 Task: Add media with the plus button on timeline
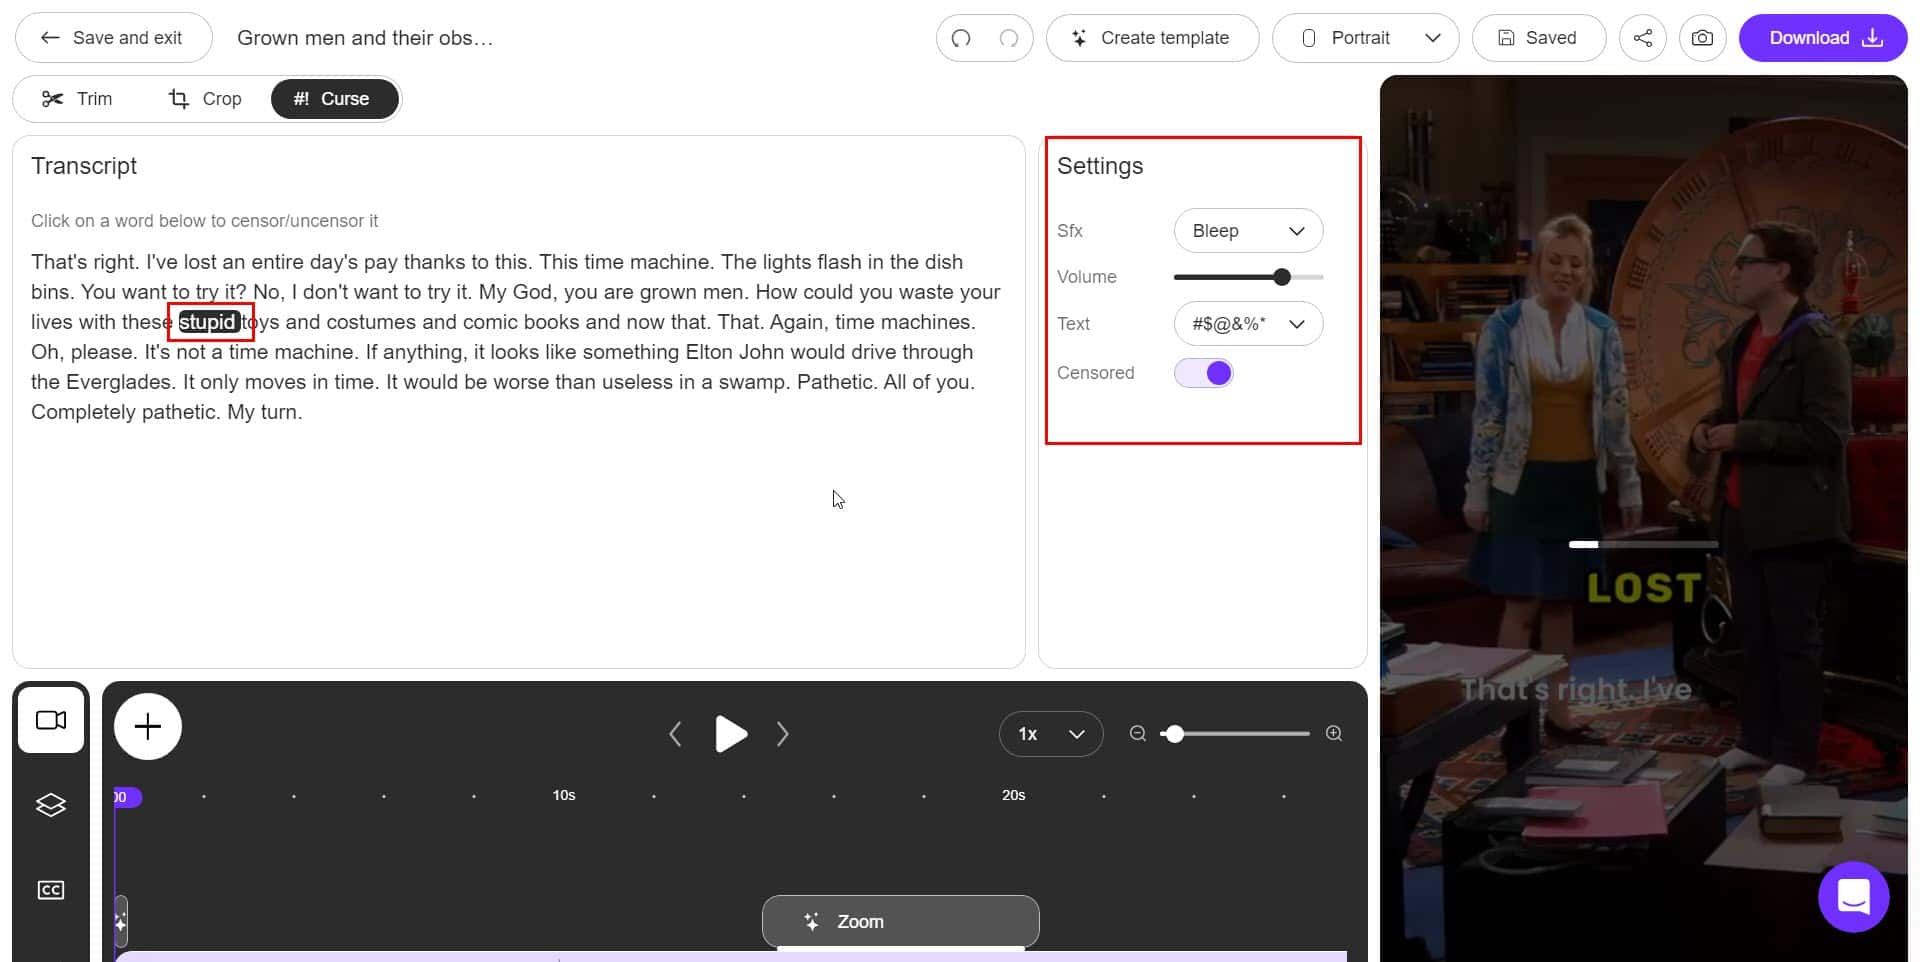pos(147,726)
